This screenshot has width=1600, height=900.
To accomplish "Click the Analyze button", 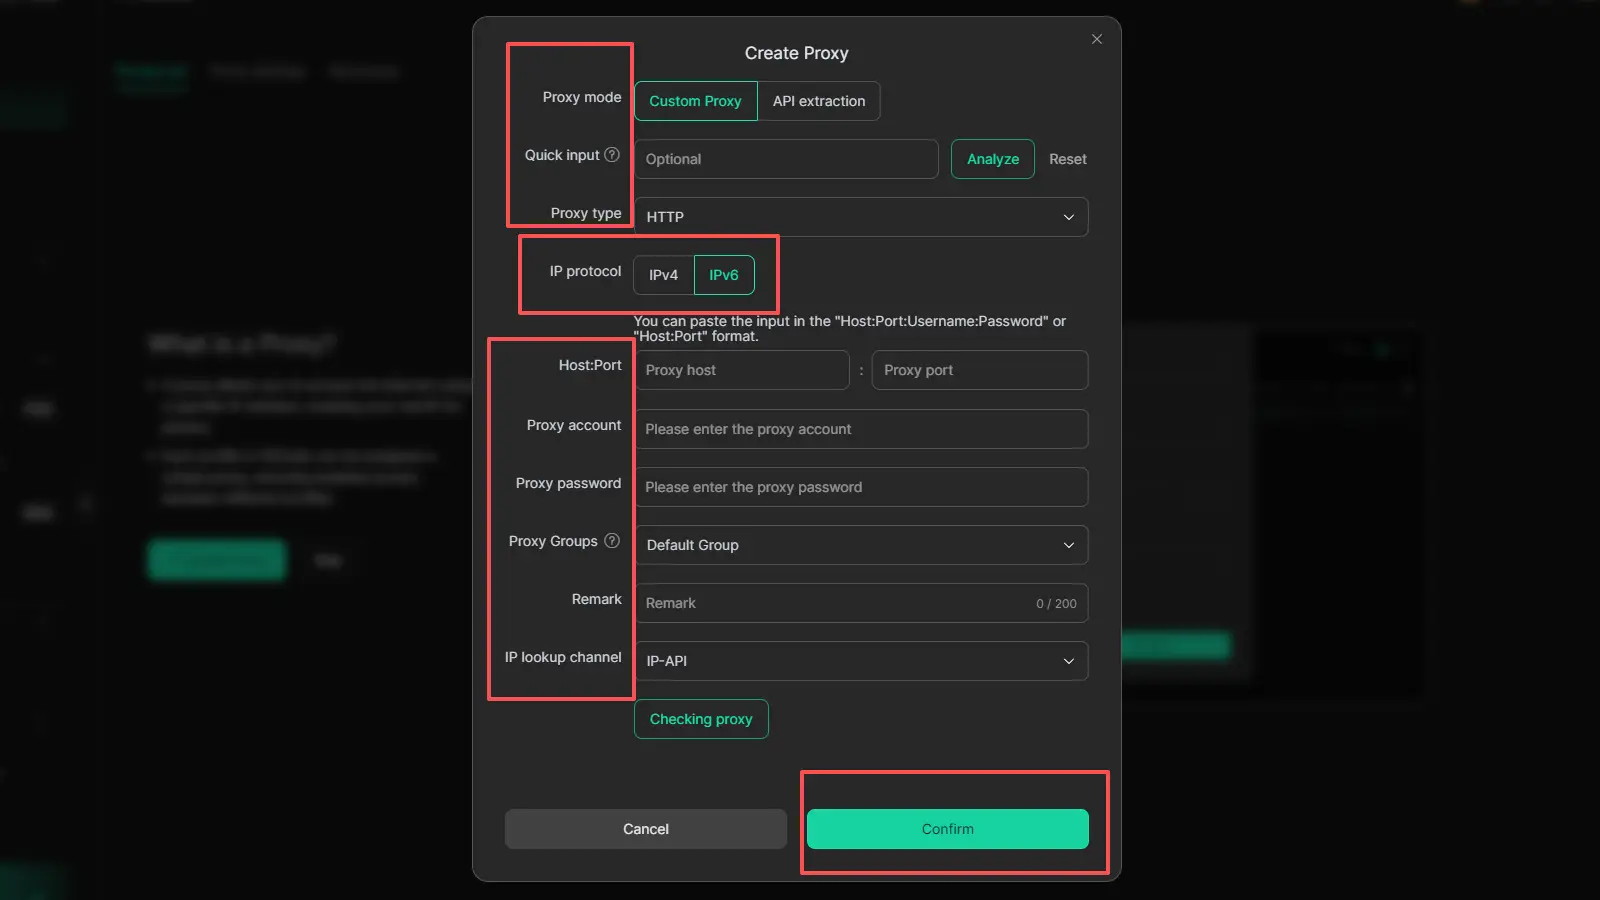I will click(992, 159).
